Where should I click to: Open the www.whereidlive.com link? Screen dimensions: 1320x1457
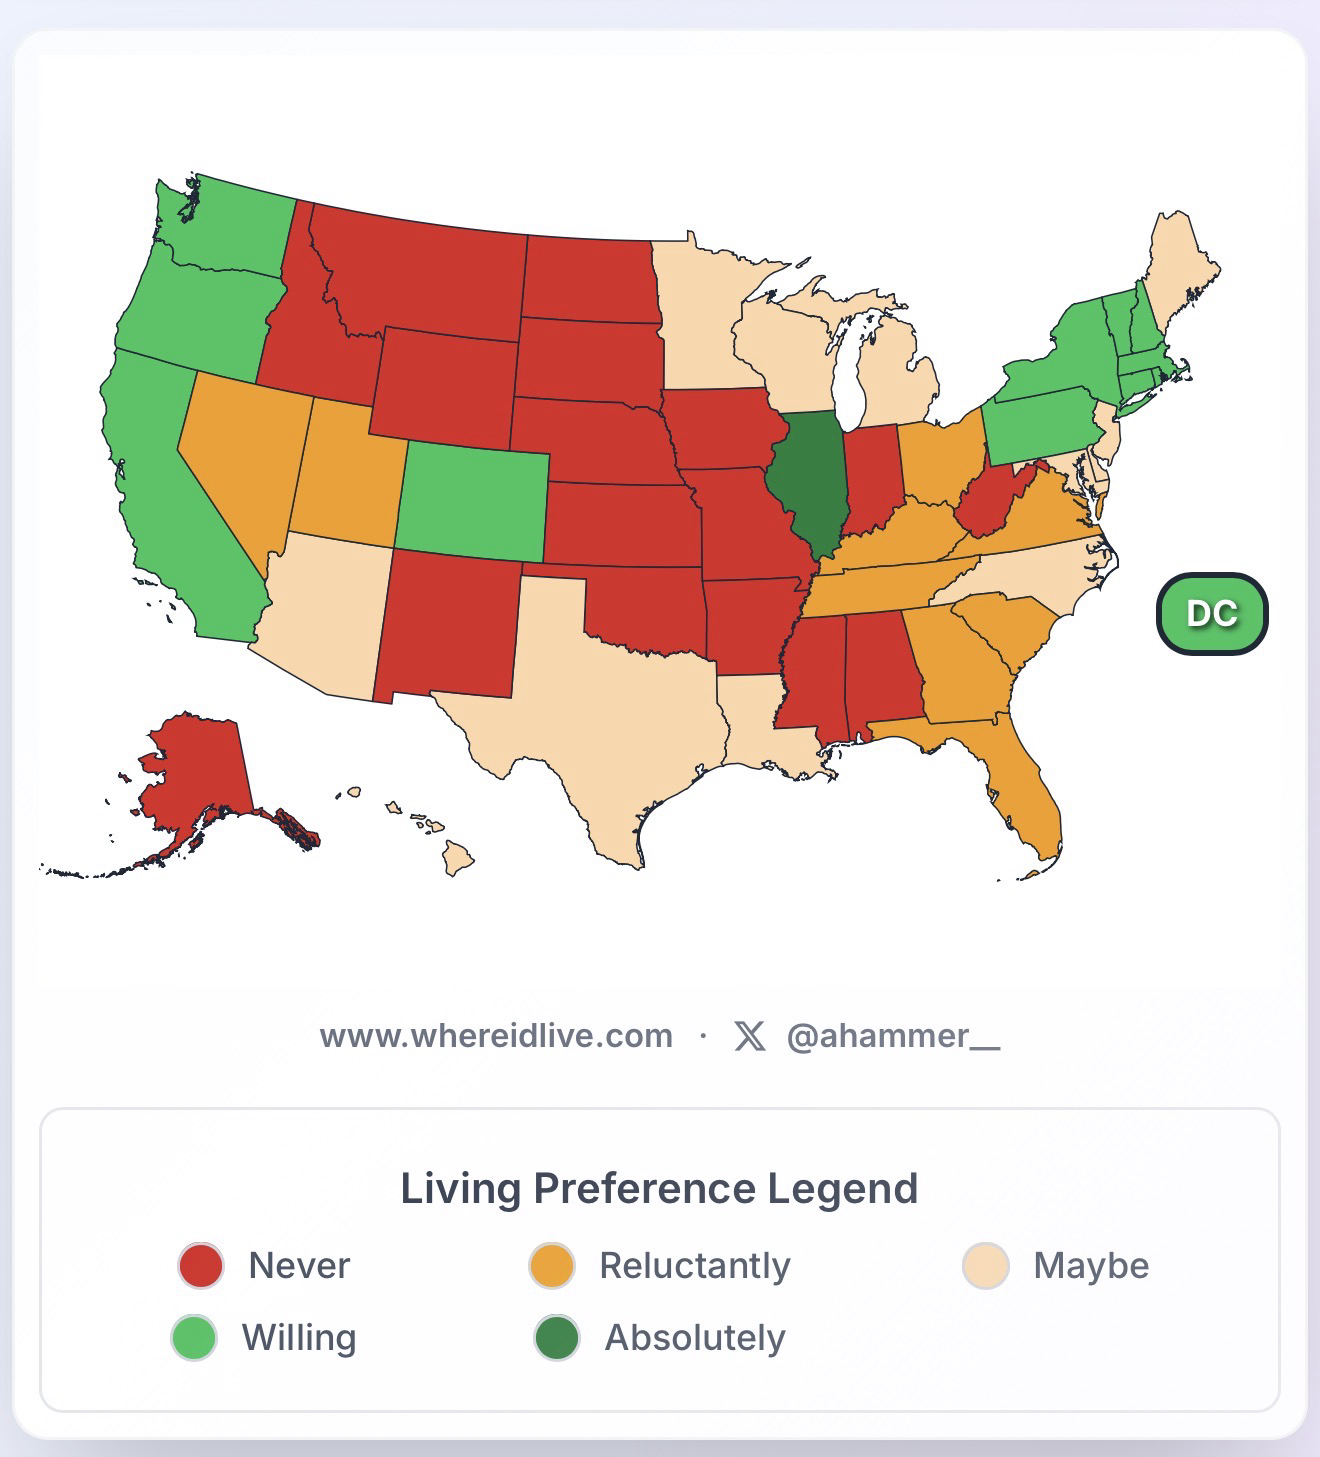point(496,1035)
